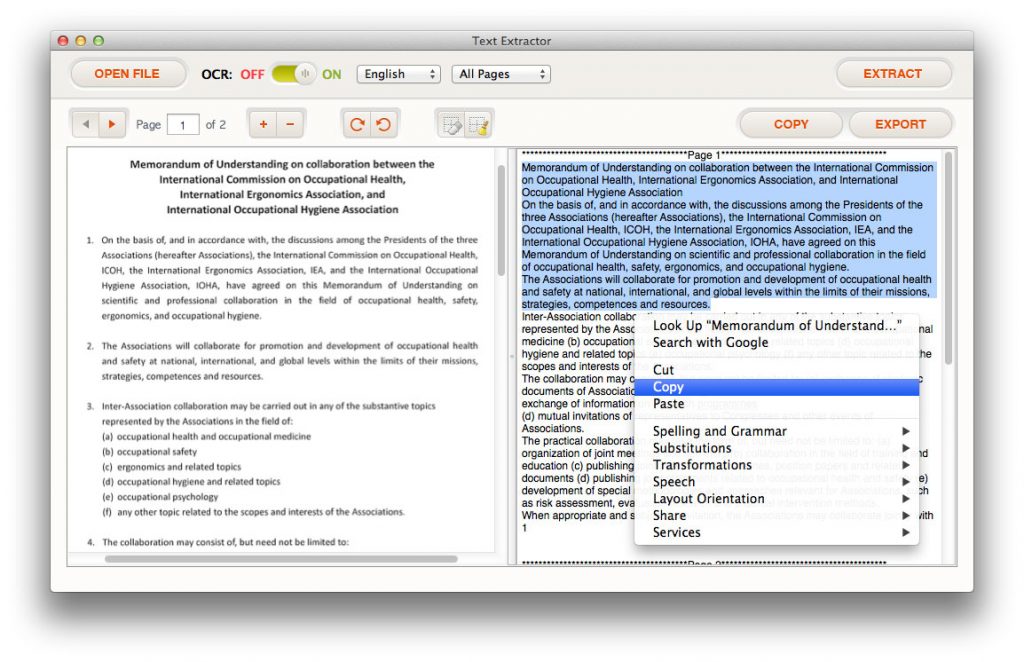1024x662 pixels.
Task: Toggle the OCR switch
Action: 293,74
